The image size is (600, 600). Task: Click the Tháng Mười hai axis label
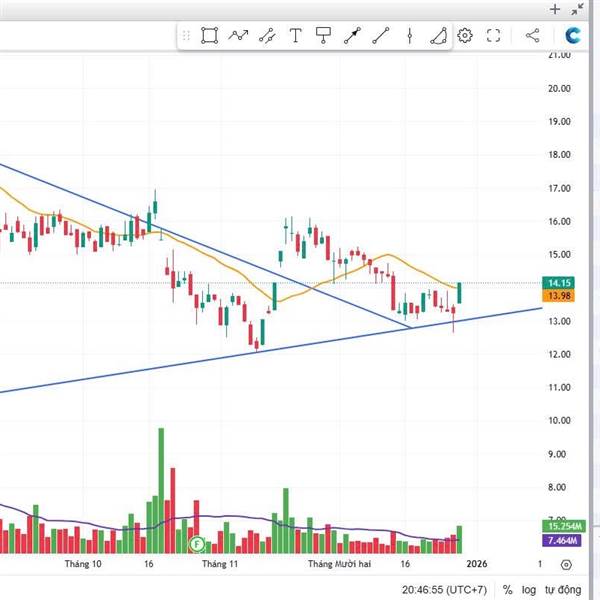339,564
